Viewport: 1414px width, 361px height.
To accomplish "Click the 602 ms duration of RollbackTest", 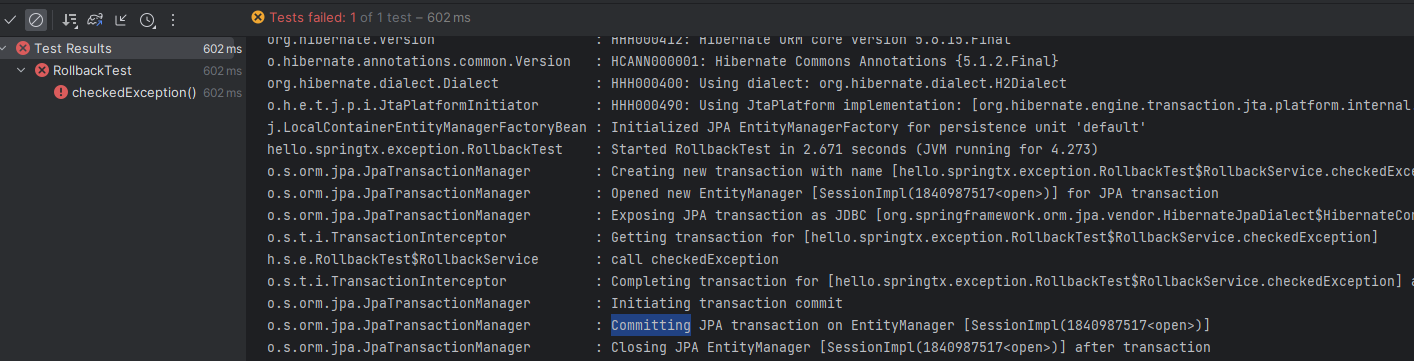I will coord(222,71).
